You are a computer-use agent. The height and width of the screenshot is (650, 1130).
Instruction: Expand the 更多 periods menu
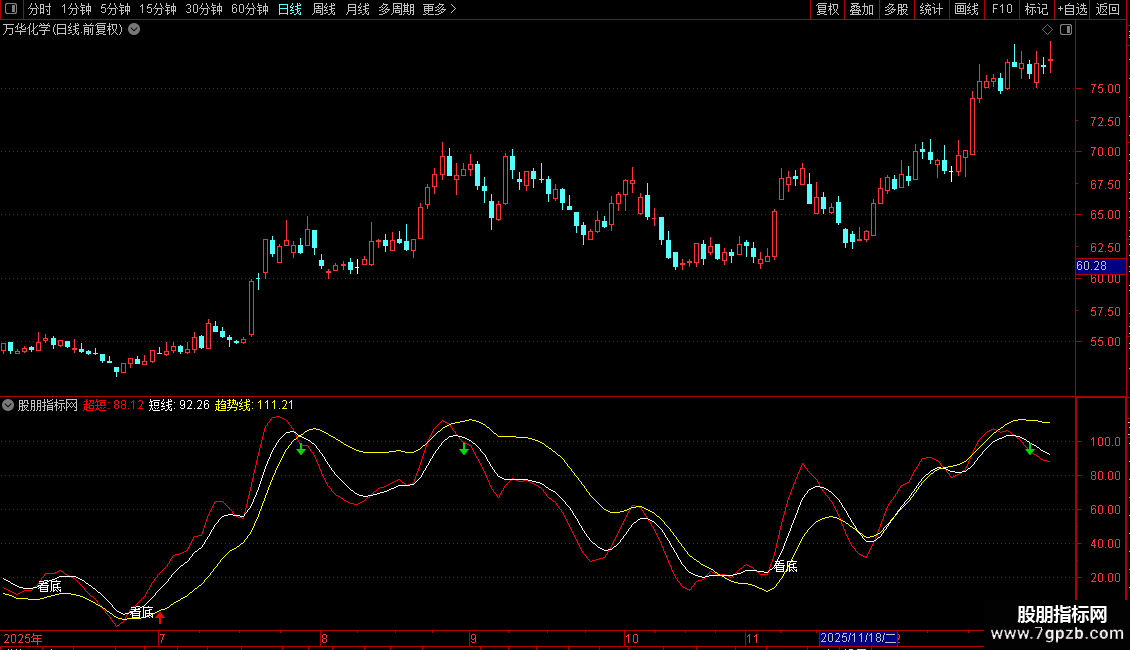click(439, 10)
